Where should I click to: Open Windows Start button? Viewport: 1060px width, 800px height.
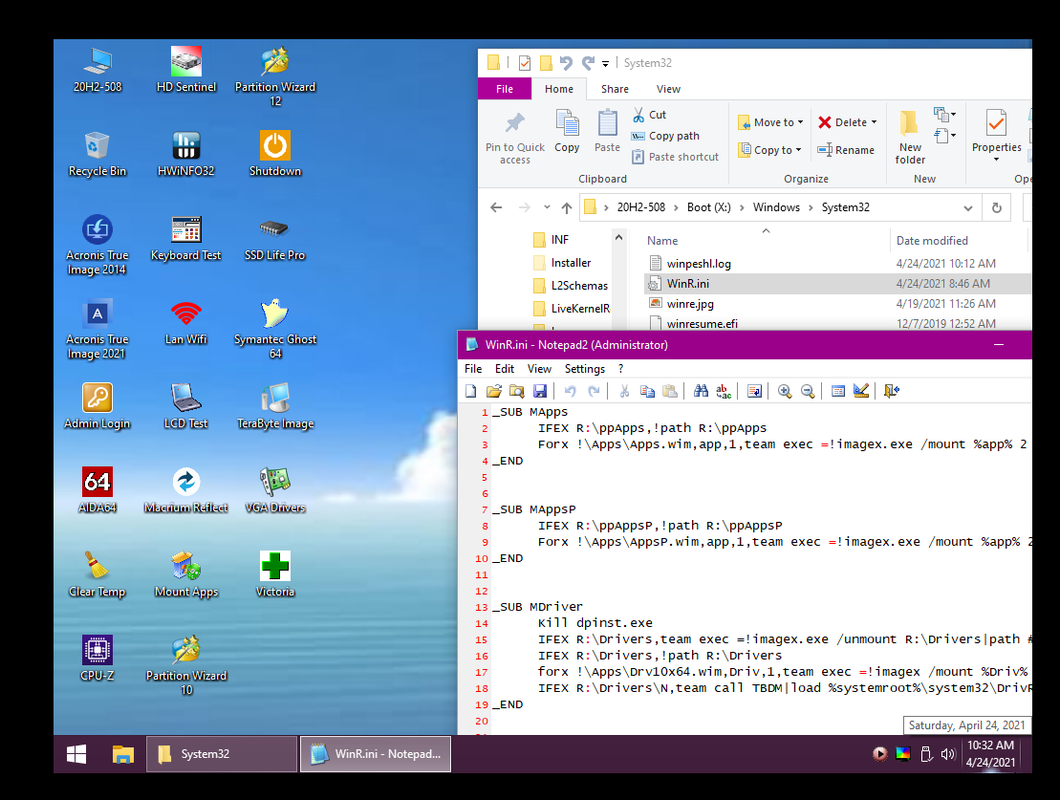[x=76, y=754]
